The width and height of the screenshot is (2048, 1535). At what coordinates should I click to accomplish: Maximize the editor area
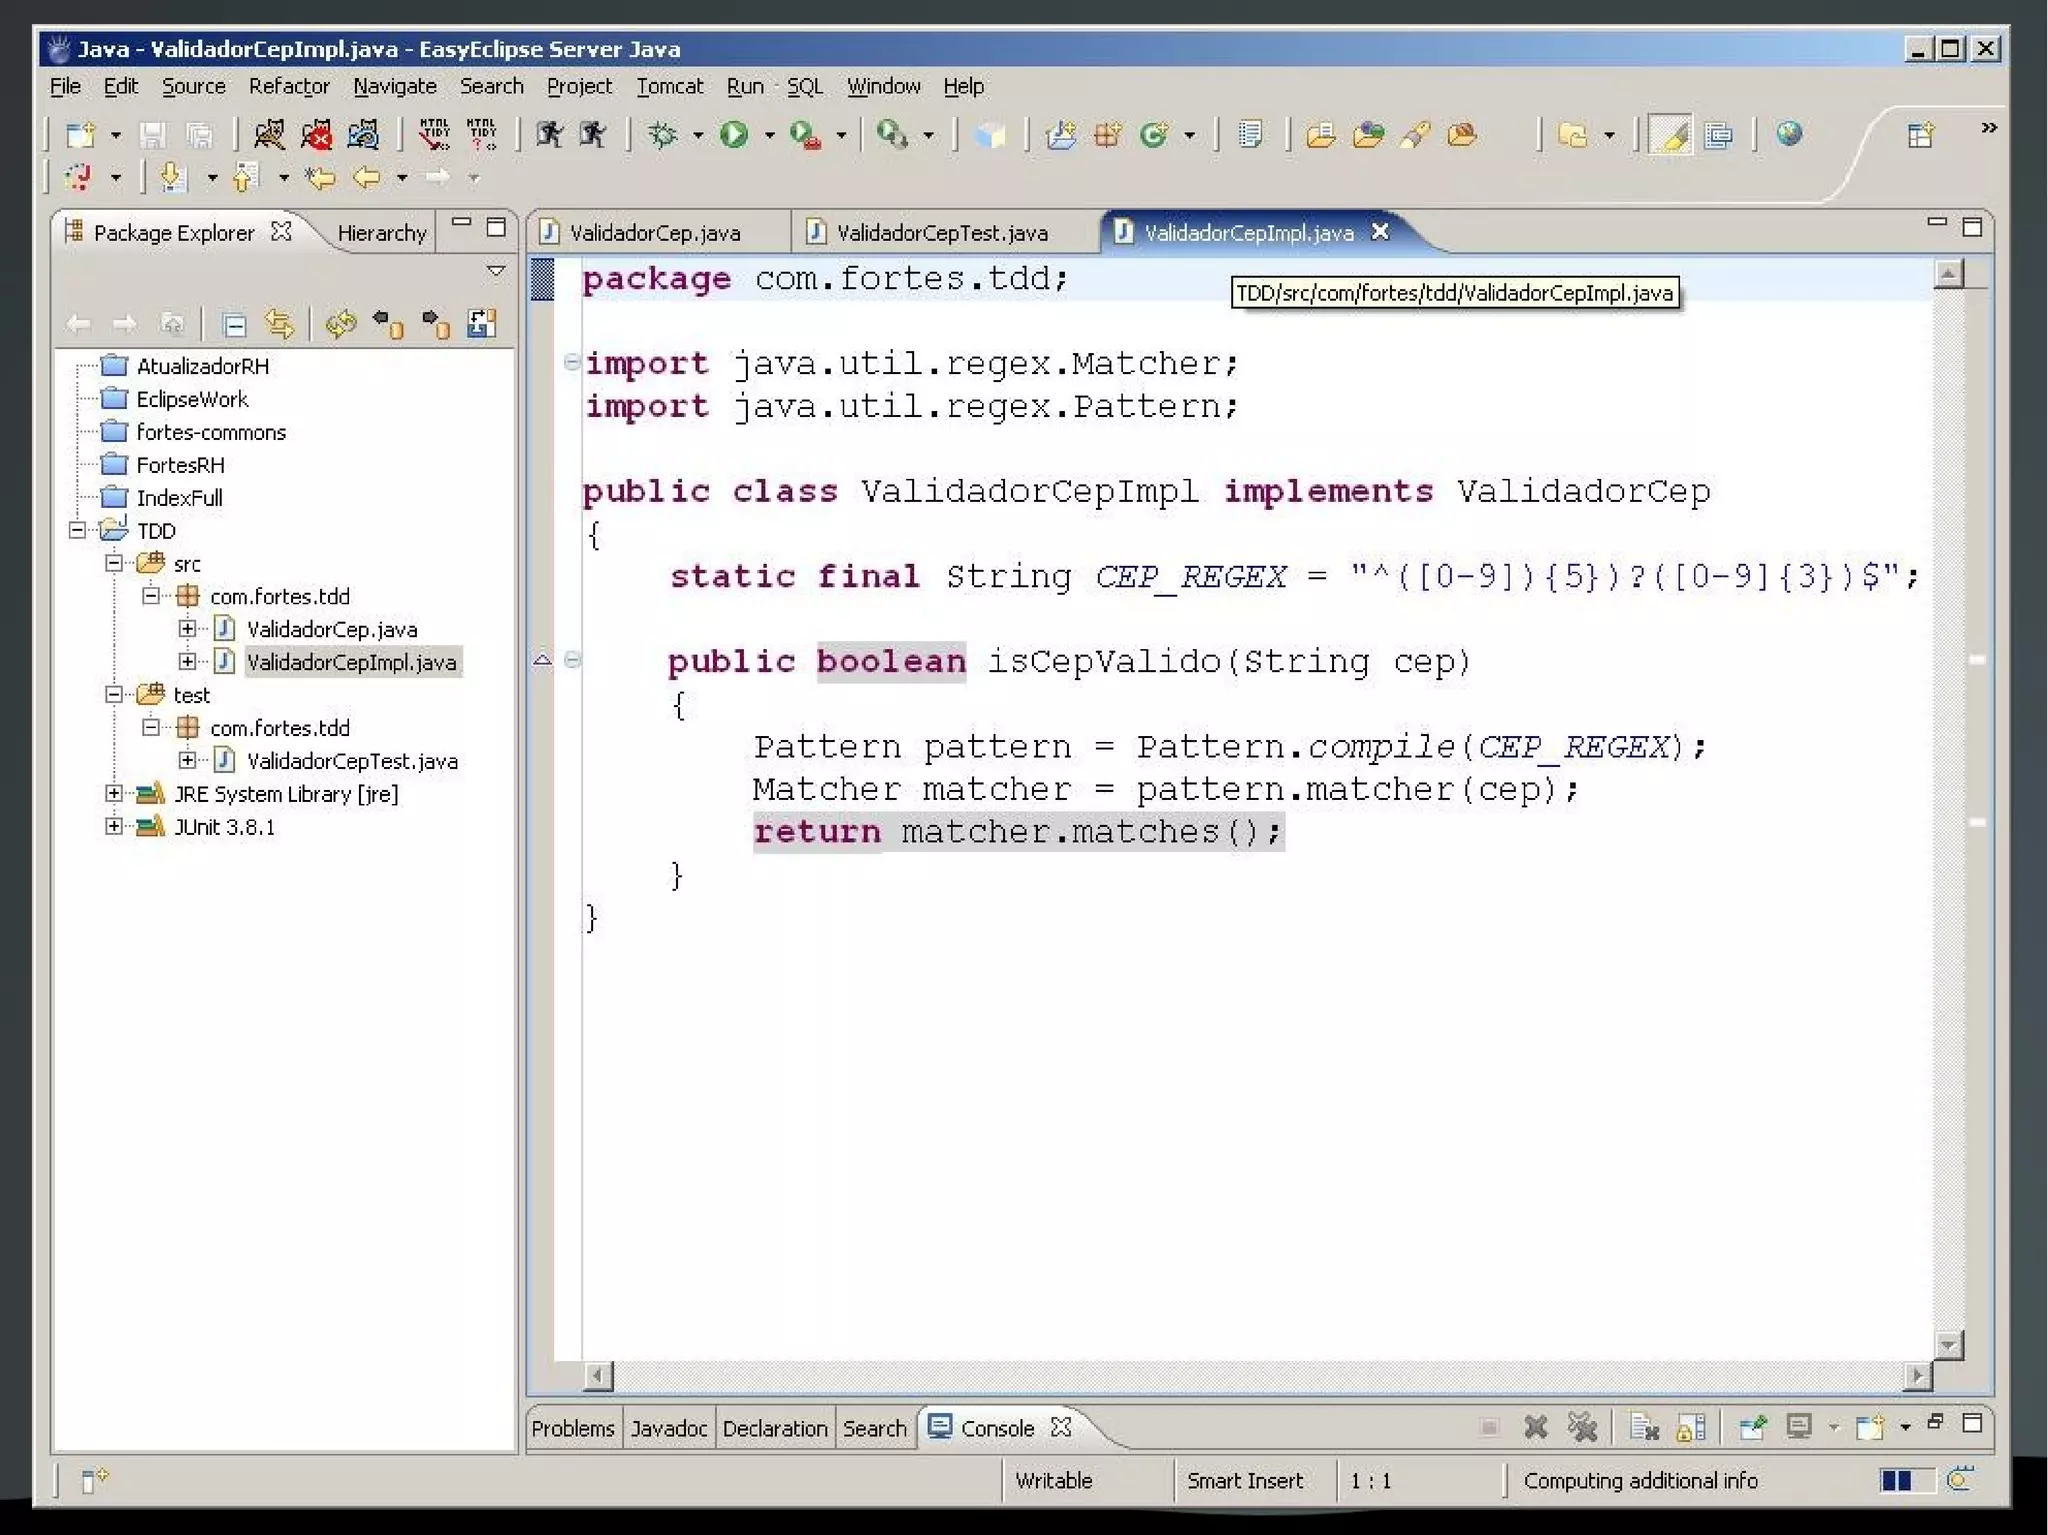1972,227
